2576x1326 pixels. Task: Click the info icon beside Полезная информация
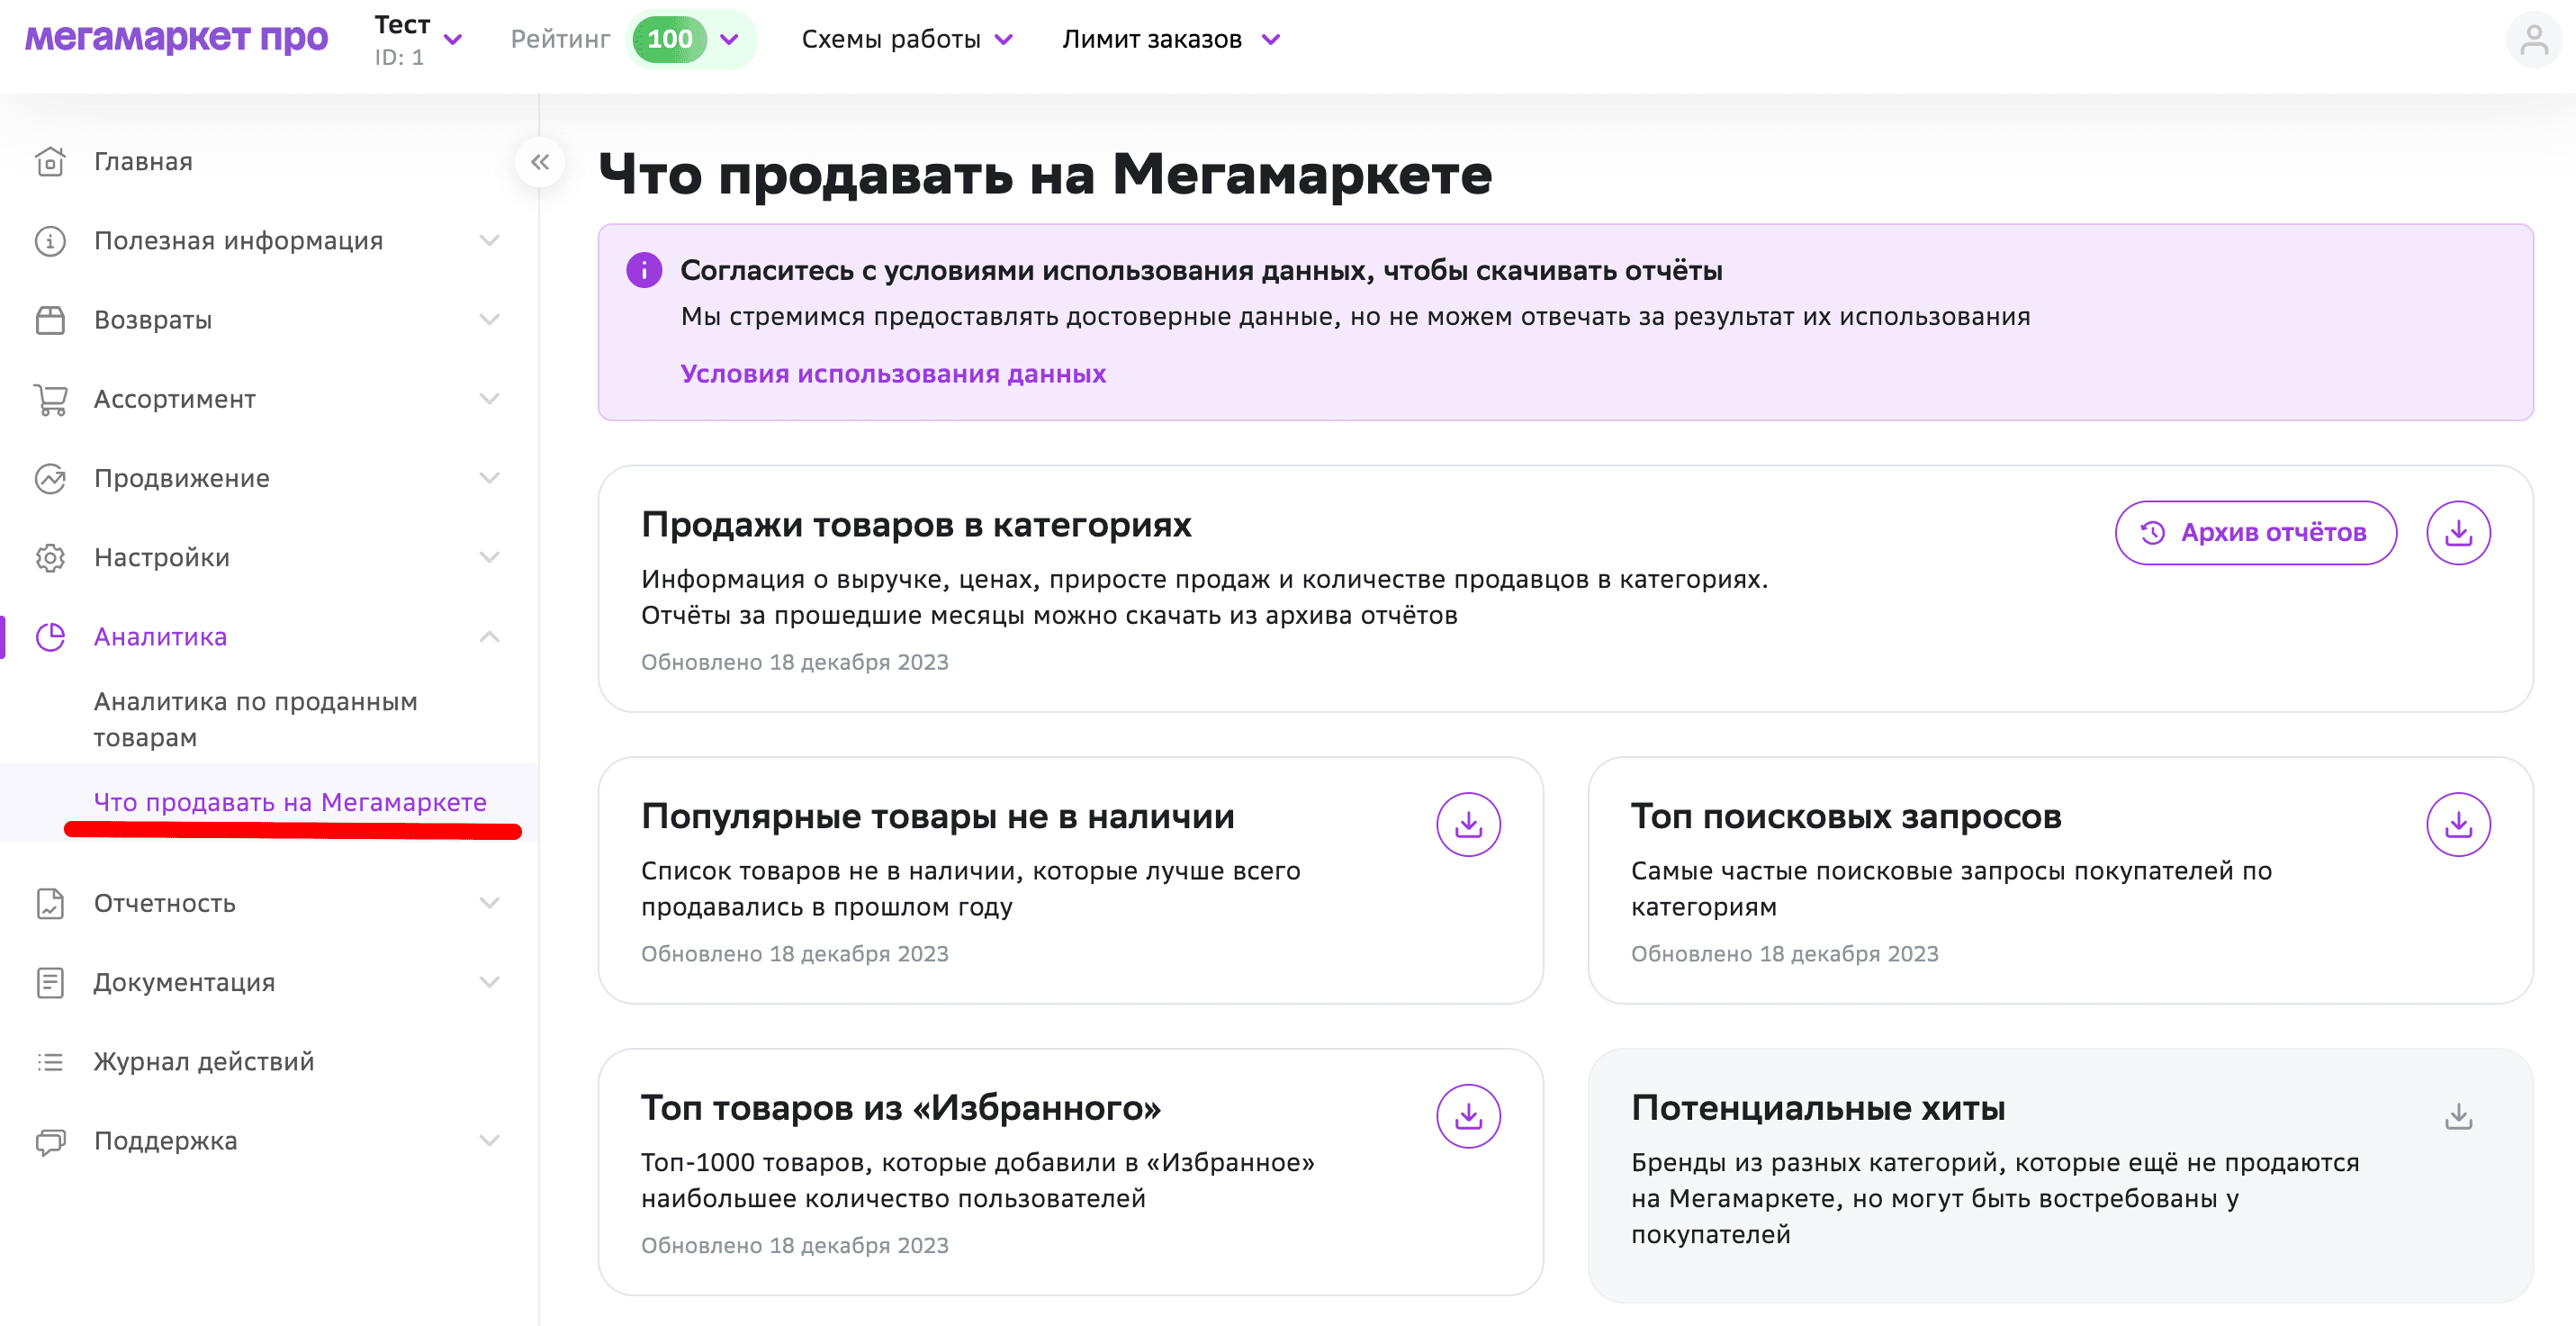click(x=50, y=241)
